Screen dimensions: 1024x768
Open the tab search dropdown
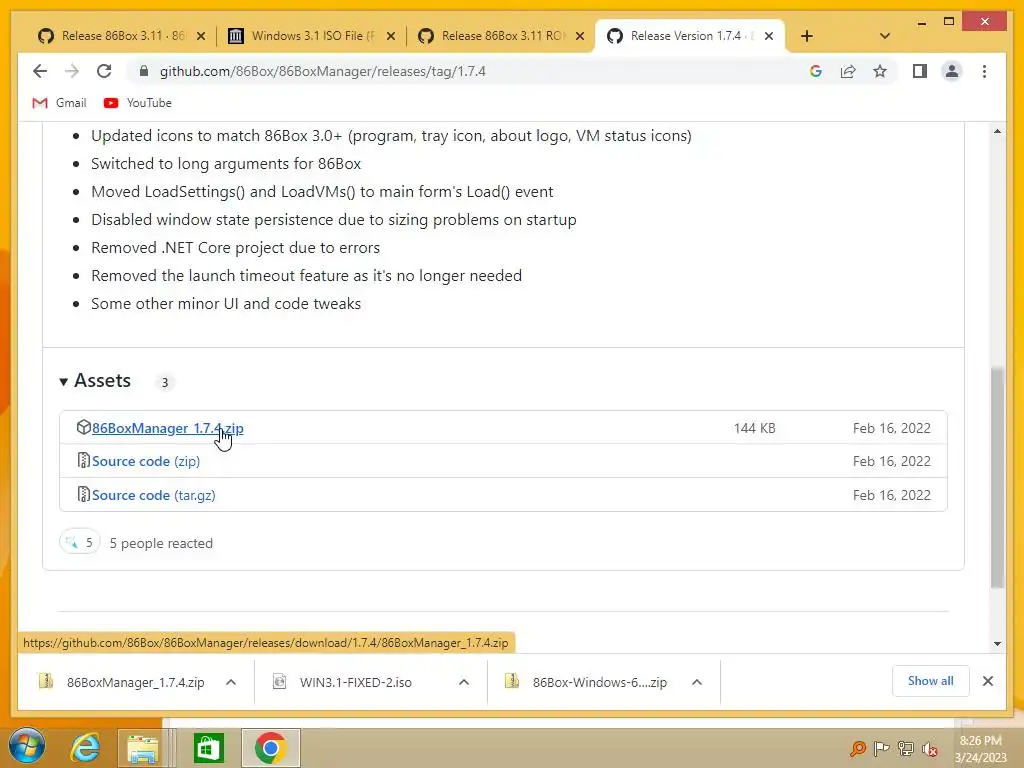[884, 36]
